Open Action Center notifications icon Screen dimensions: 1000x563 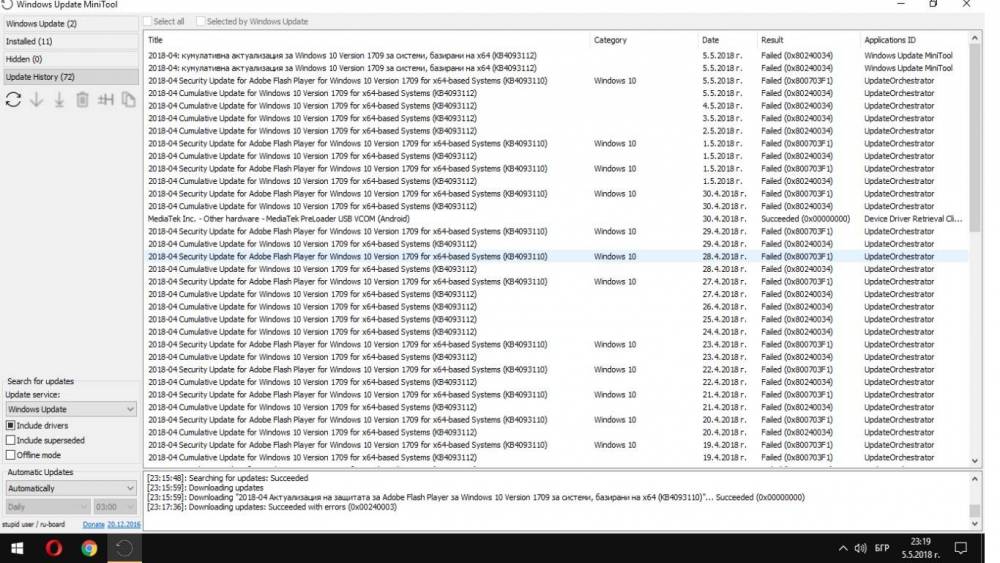click(x=960, y=548)
